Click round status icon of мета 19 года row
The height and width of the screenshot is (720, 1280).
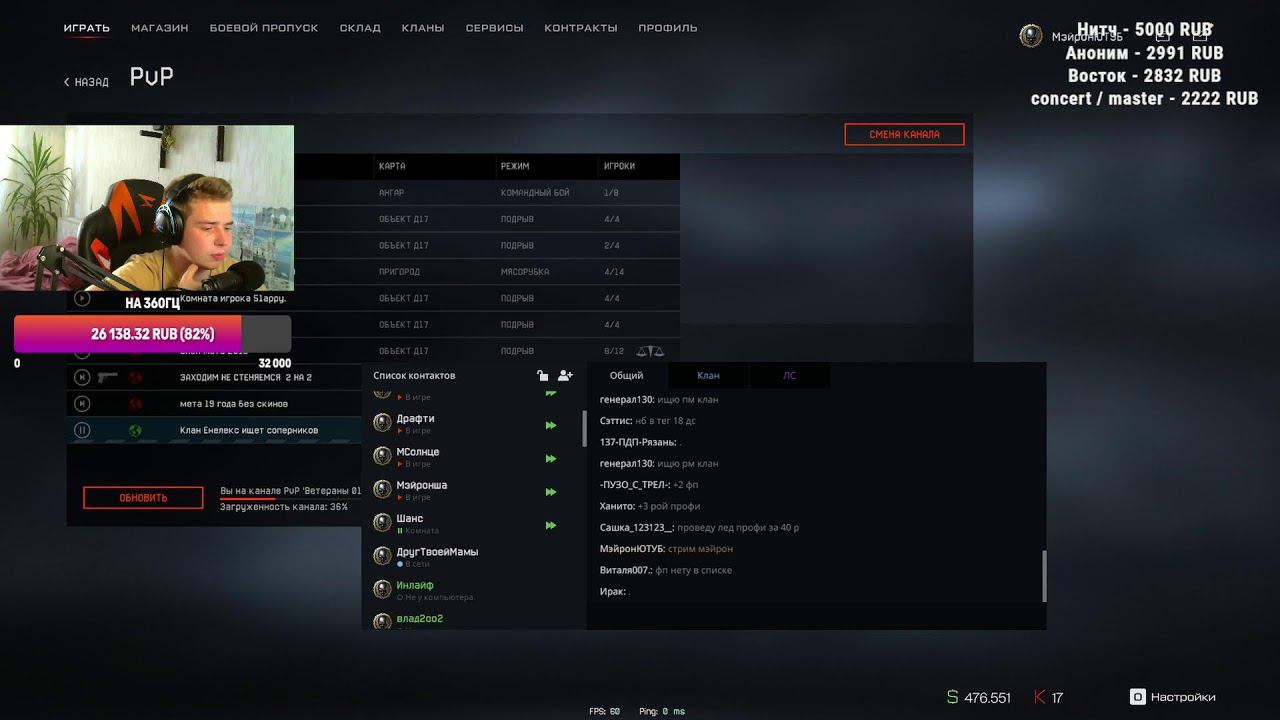[82, 403]
